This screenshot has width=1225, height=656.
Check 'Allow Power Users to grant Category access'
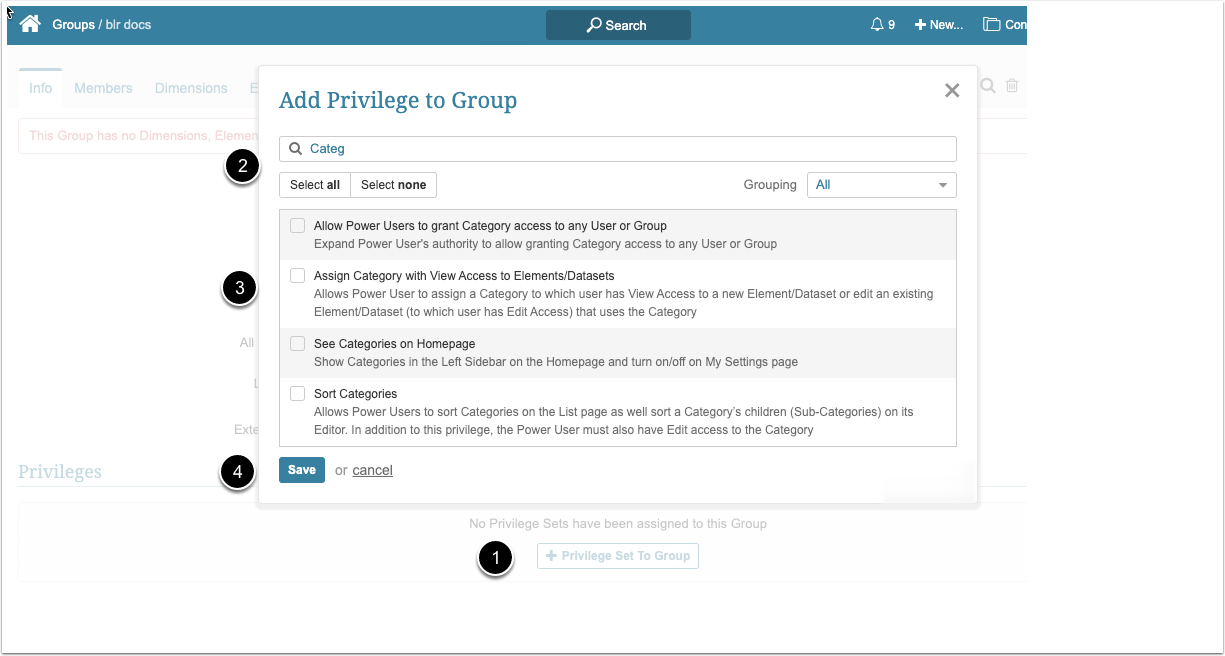pyautogui.click(x=298, y=226)
